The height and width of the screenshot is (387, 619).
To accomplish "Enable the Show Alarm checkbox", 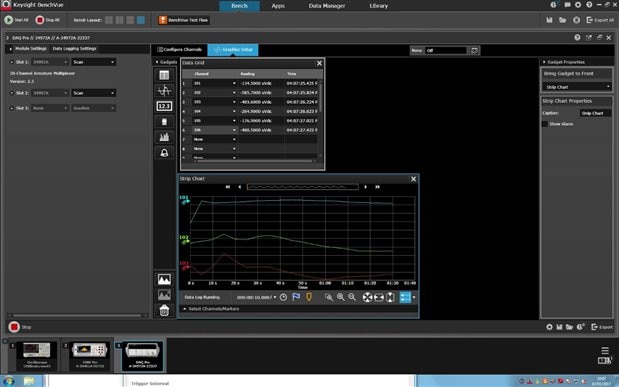I will click(x=545, y=124).
